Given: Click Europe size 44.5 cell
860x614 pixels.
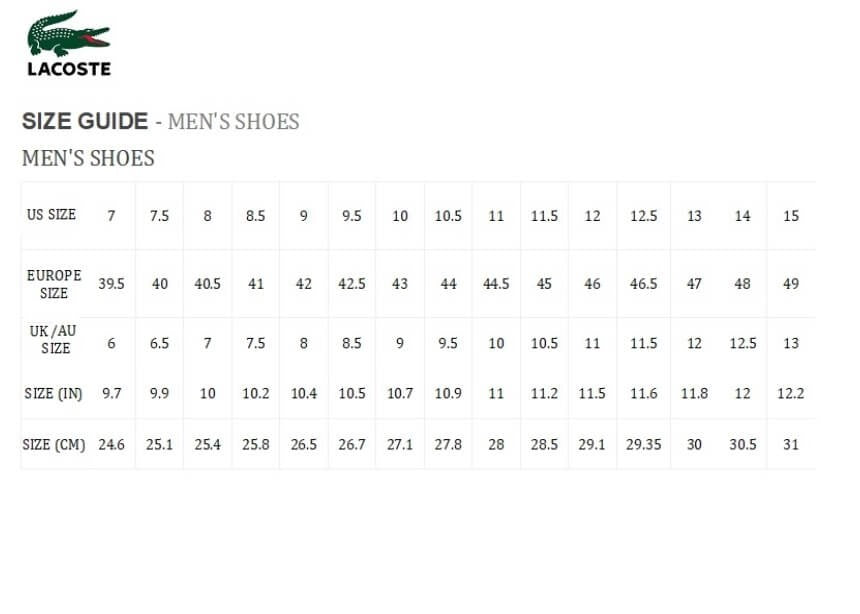Looking at the screenshot, I should (x=496, y=284).
